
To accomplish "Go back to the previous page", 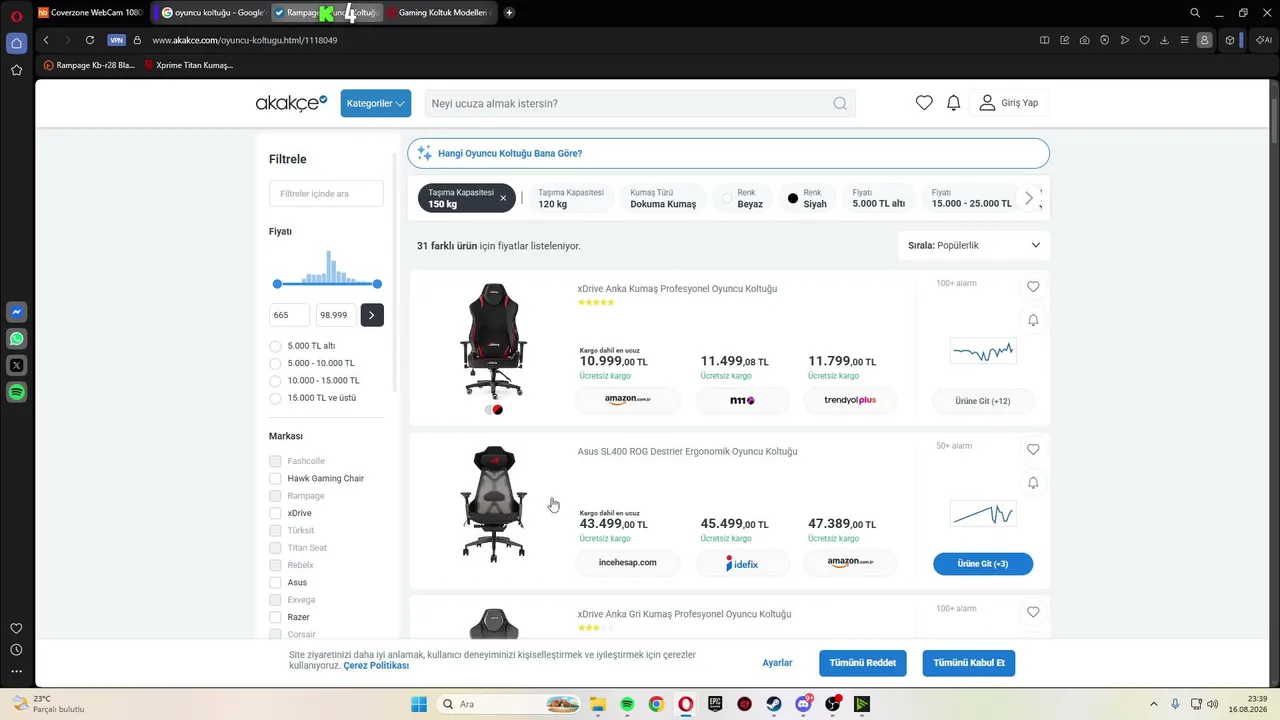I will (x=46, y=40).
